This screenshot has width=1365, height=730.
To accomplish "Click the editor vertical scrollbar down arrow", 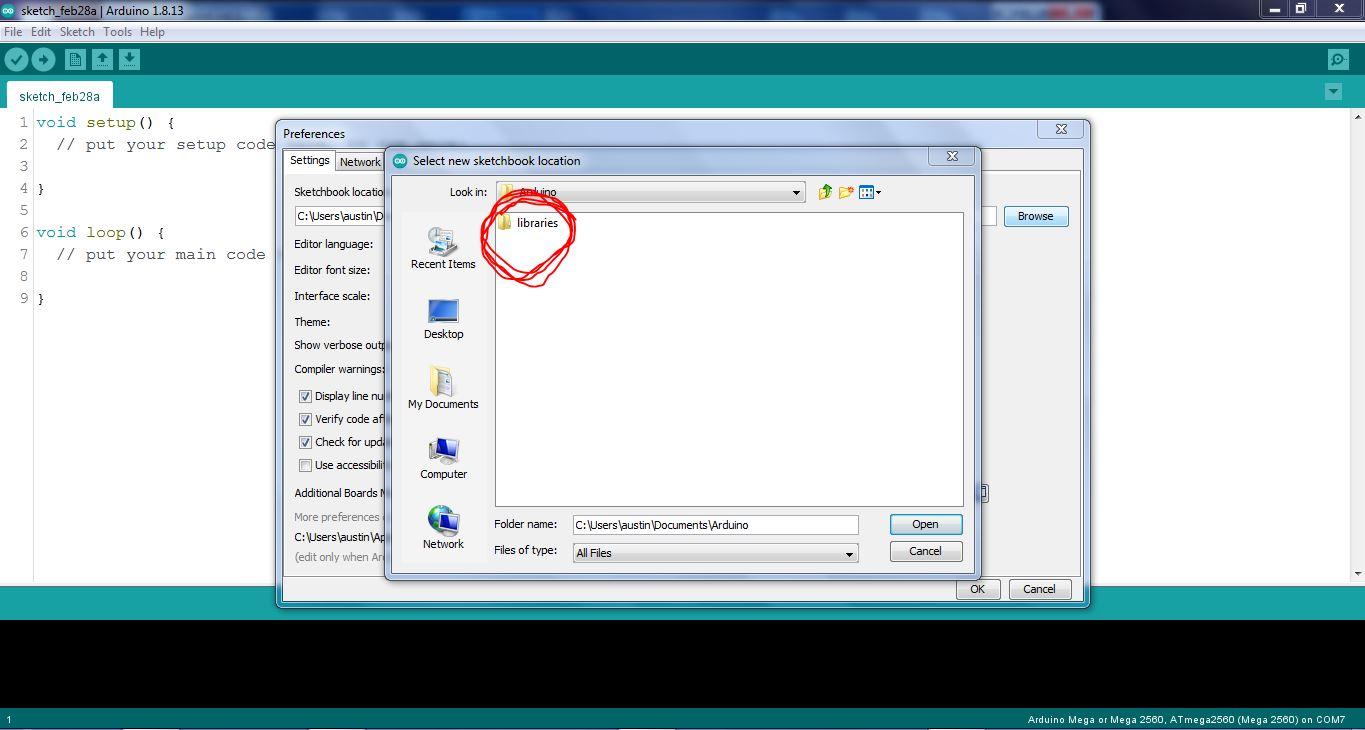I will (1357, 574).
